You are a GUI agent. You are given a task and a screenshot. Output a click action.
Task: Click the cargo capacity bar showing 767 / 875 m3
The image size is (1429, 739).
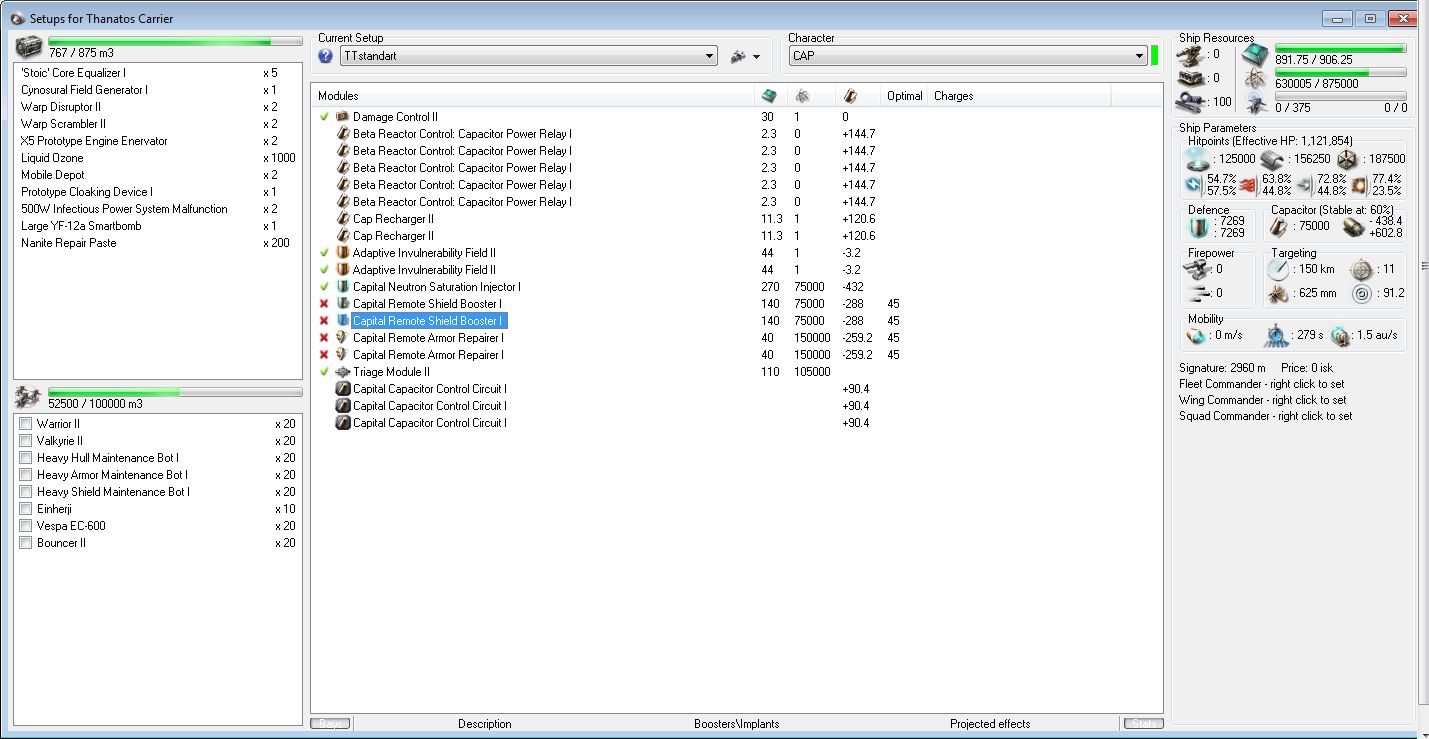click(x=175, y=42)
